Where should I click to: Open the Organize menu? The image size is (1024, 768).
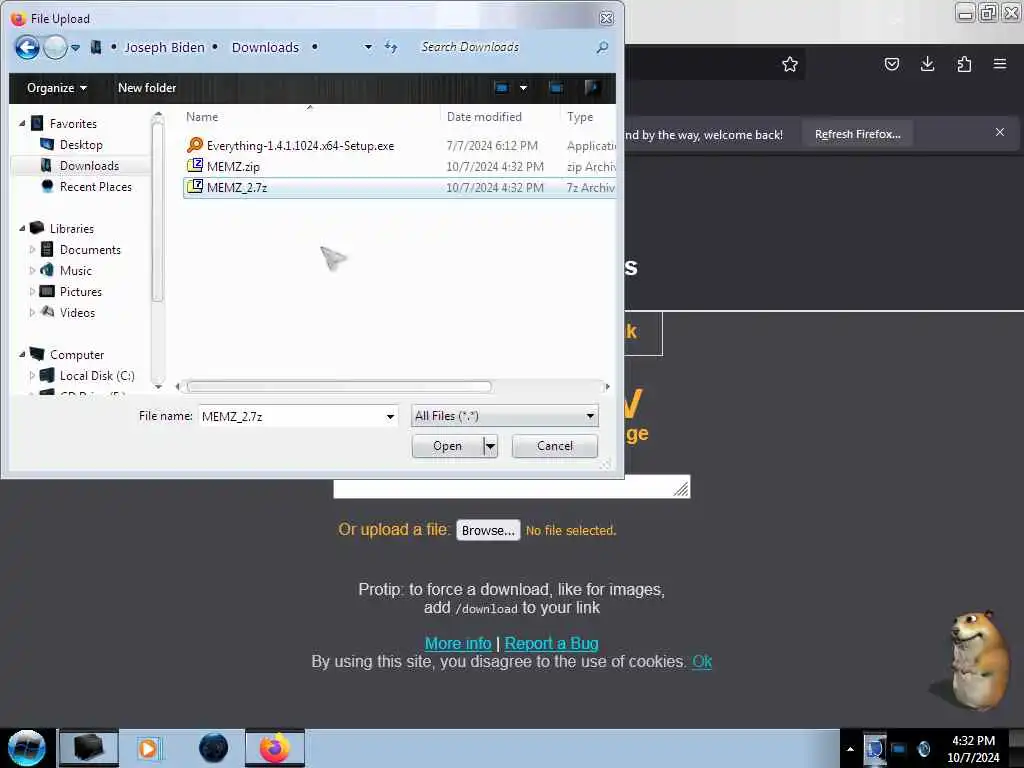coord(57,88)
